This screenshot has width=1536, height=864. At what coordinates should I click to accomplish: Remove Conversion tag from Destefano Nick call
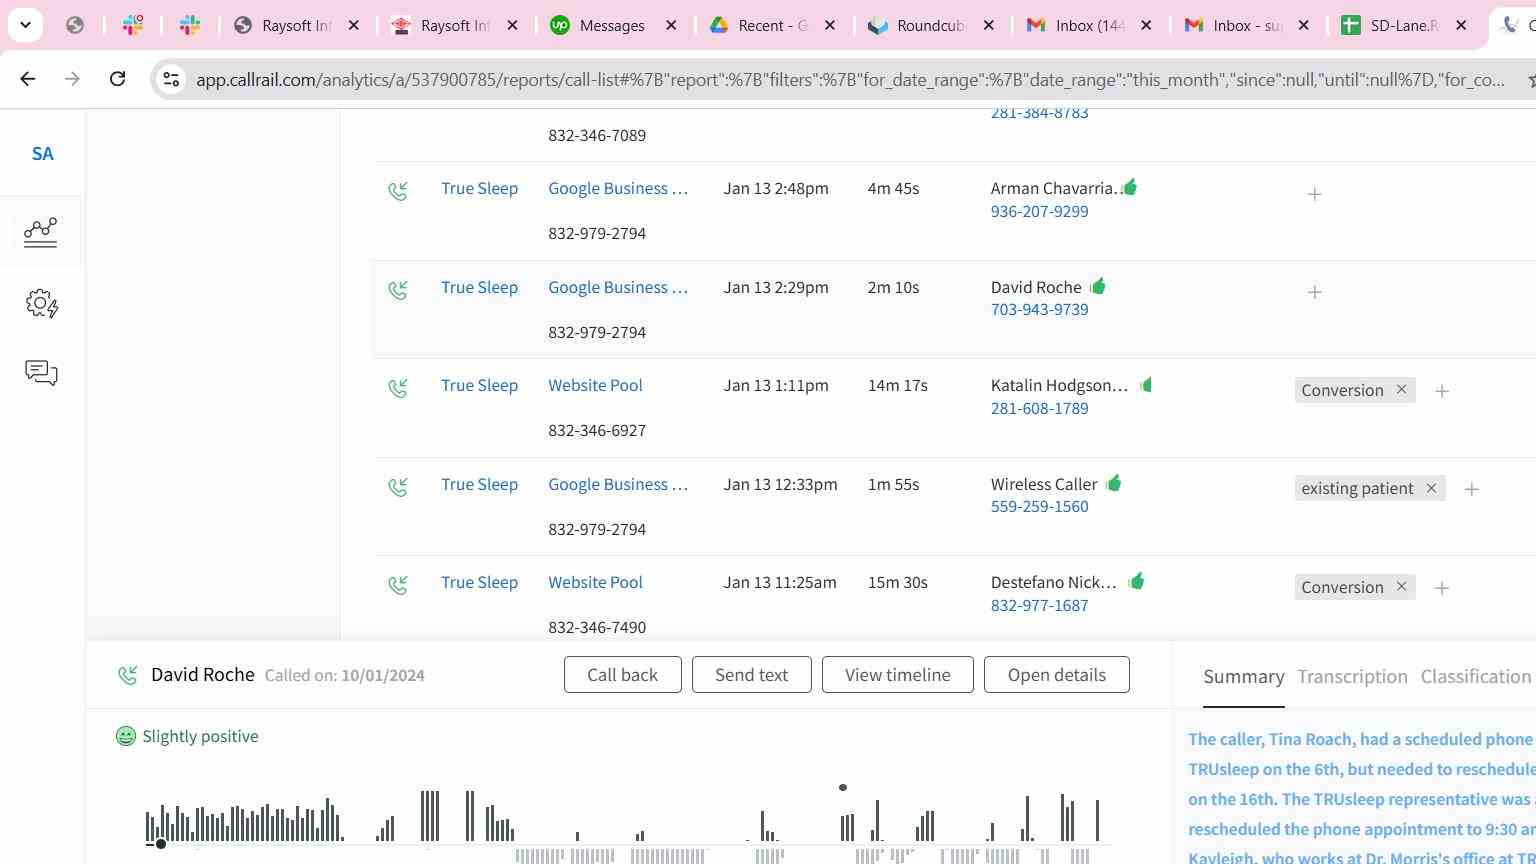pyautogui.click(x=1401, y=586)
